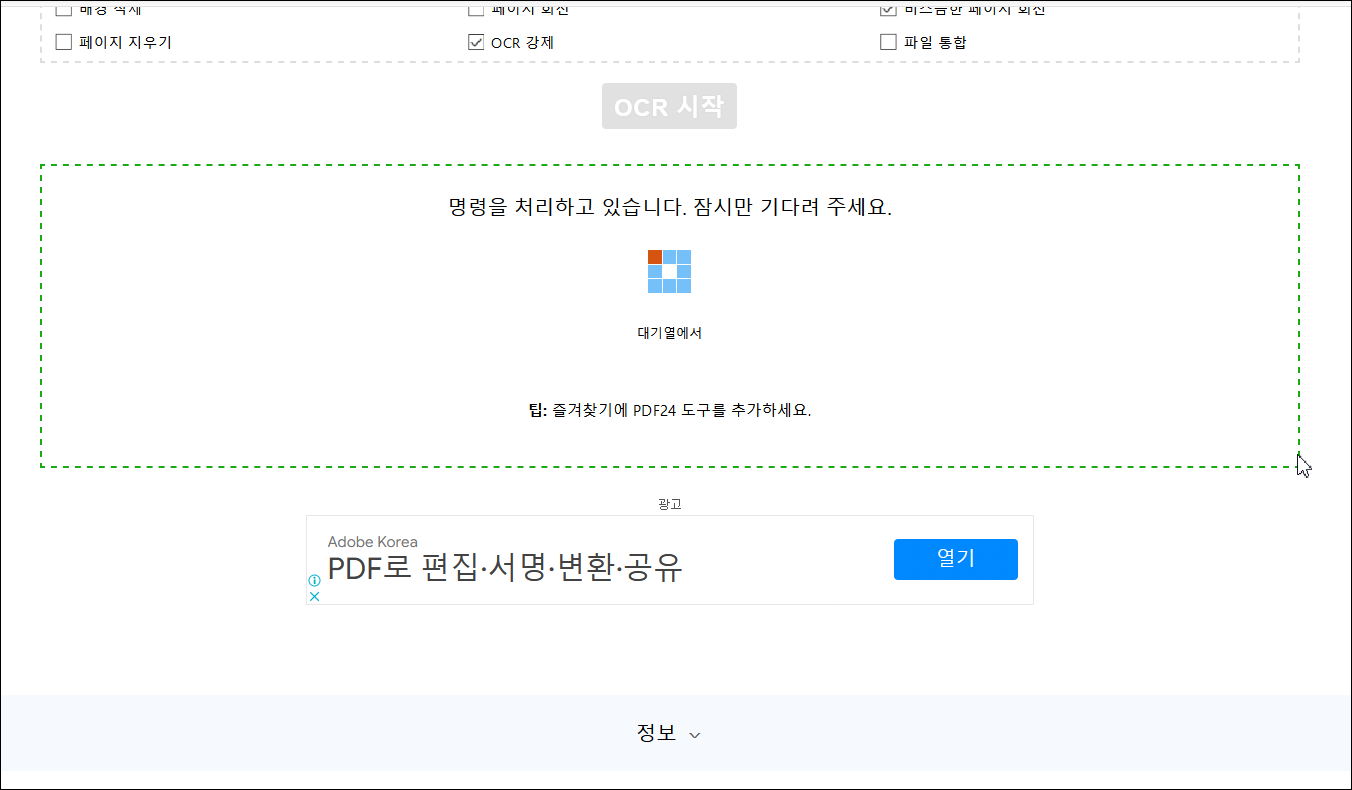Close the ad with the X icon
The width and height of the screenshot is (1352, 790).
[x=314, y=596]
